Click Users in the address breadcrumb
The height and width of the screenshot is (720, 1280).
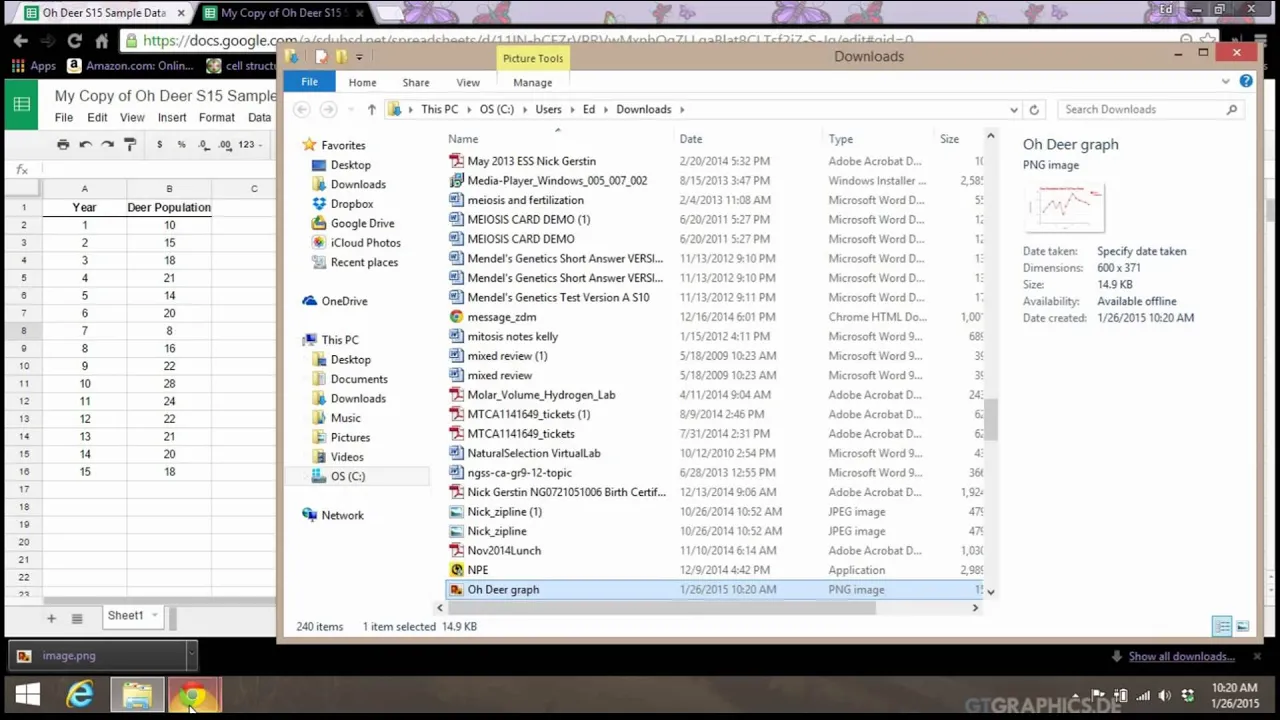tap(548, 109)
